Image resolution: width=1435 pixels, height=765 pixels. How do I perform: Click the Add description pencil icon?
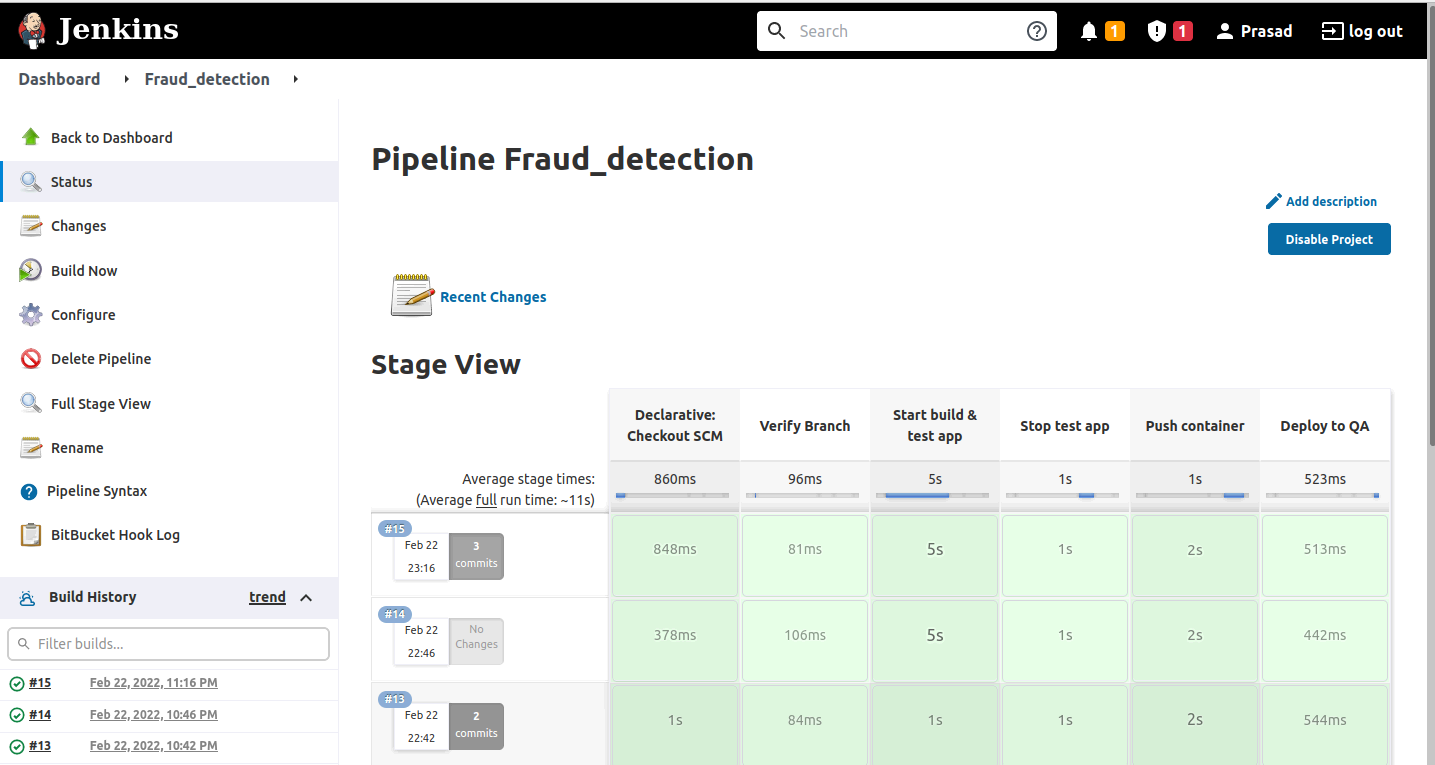pyautogui.click(x=1273, y=201)
